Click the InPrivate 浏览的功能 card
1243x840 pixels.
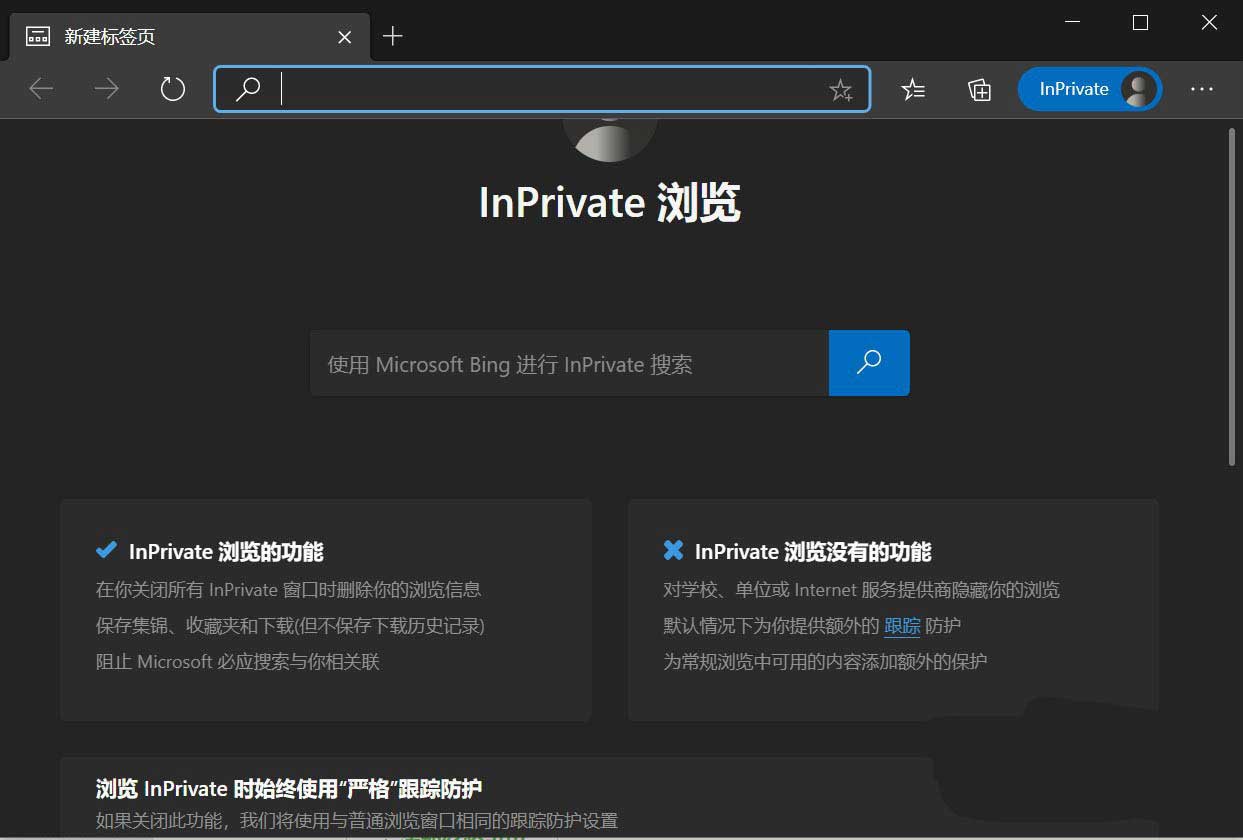(x=325, y=610)
